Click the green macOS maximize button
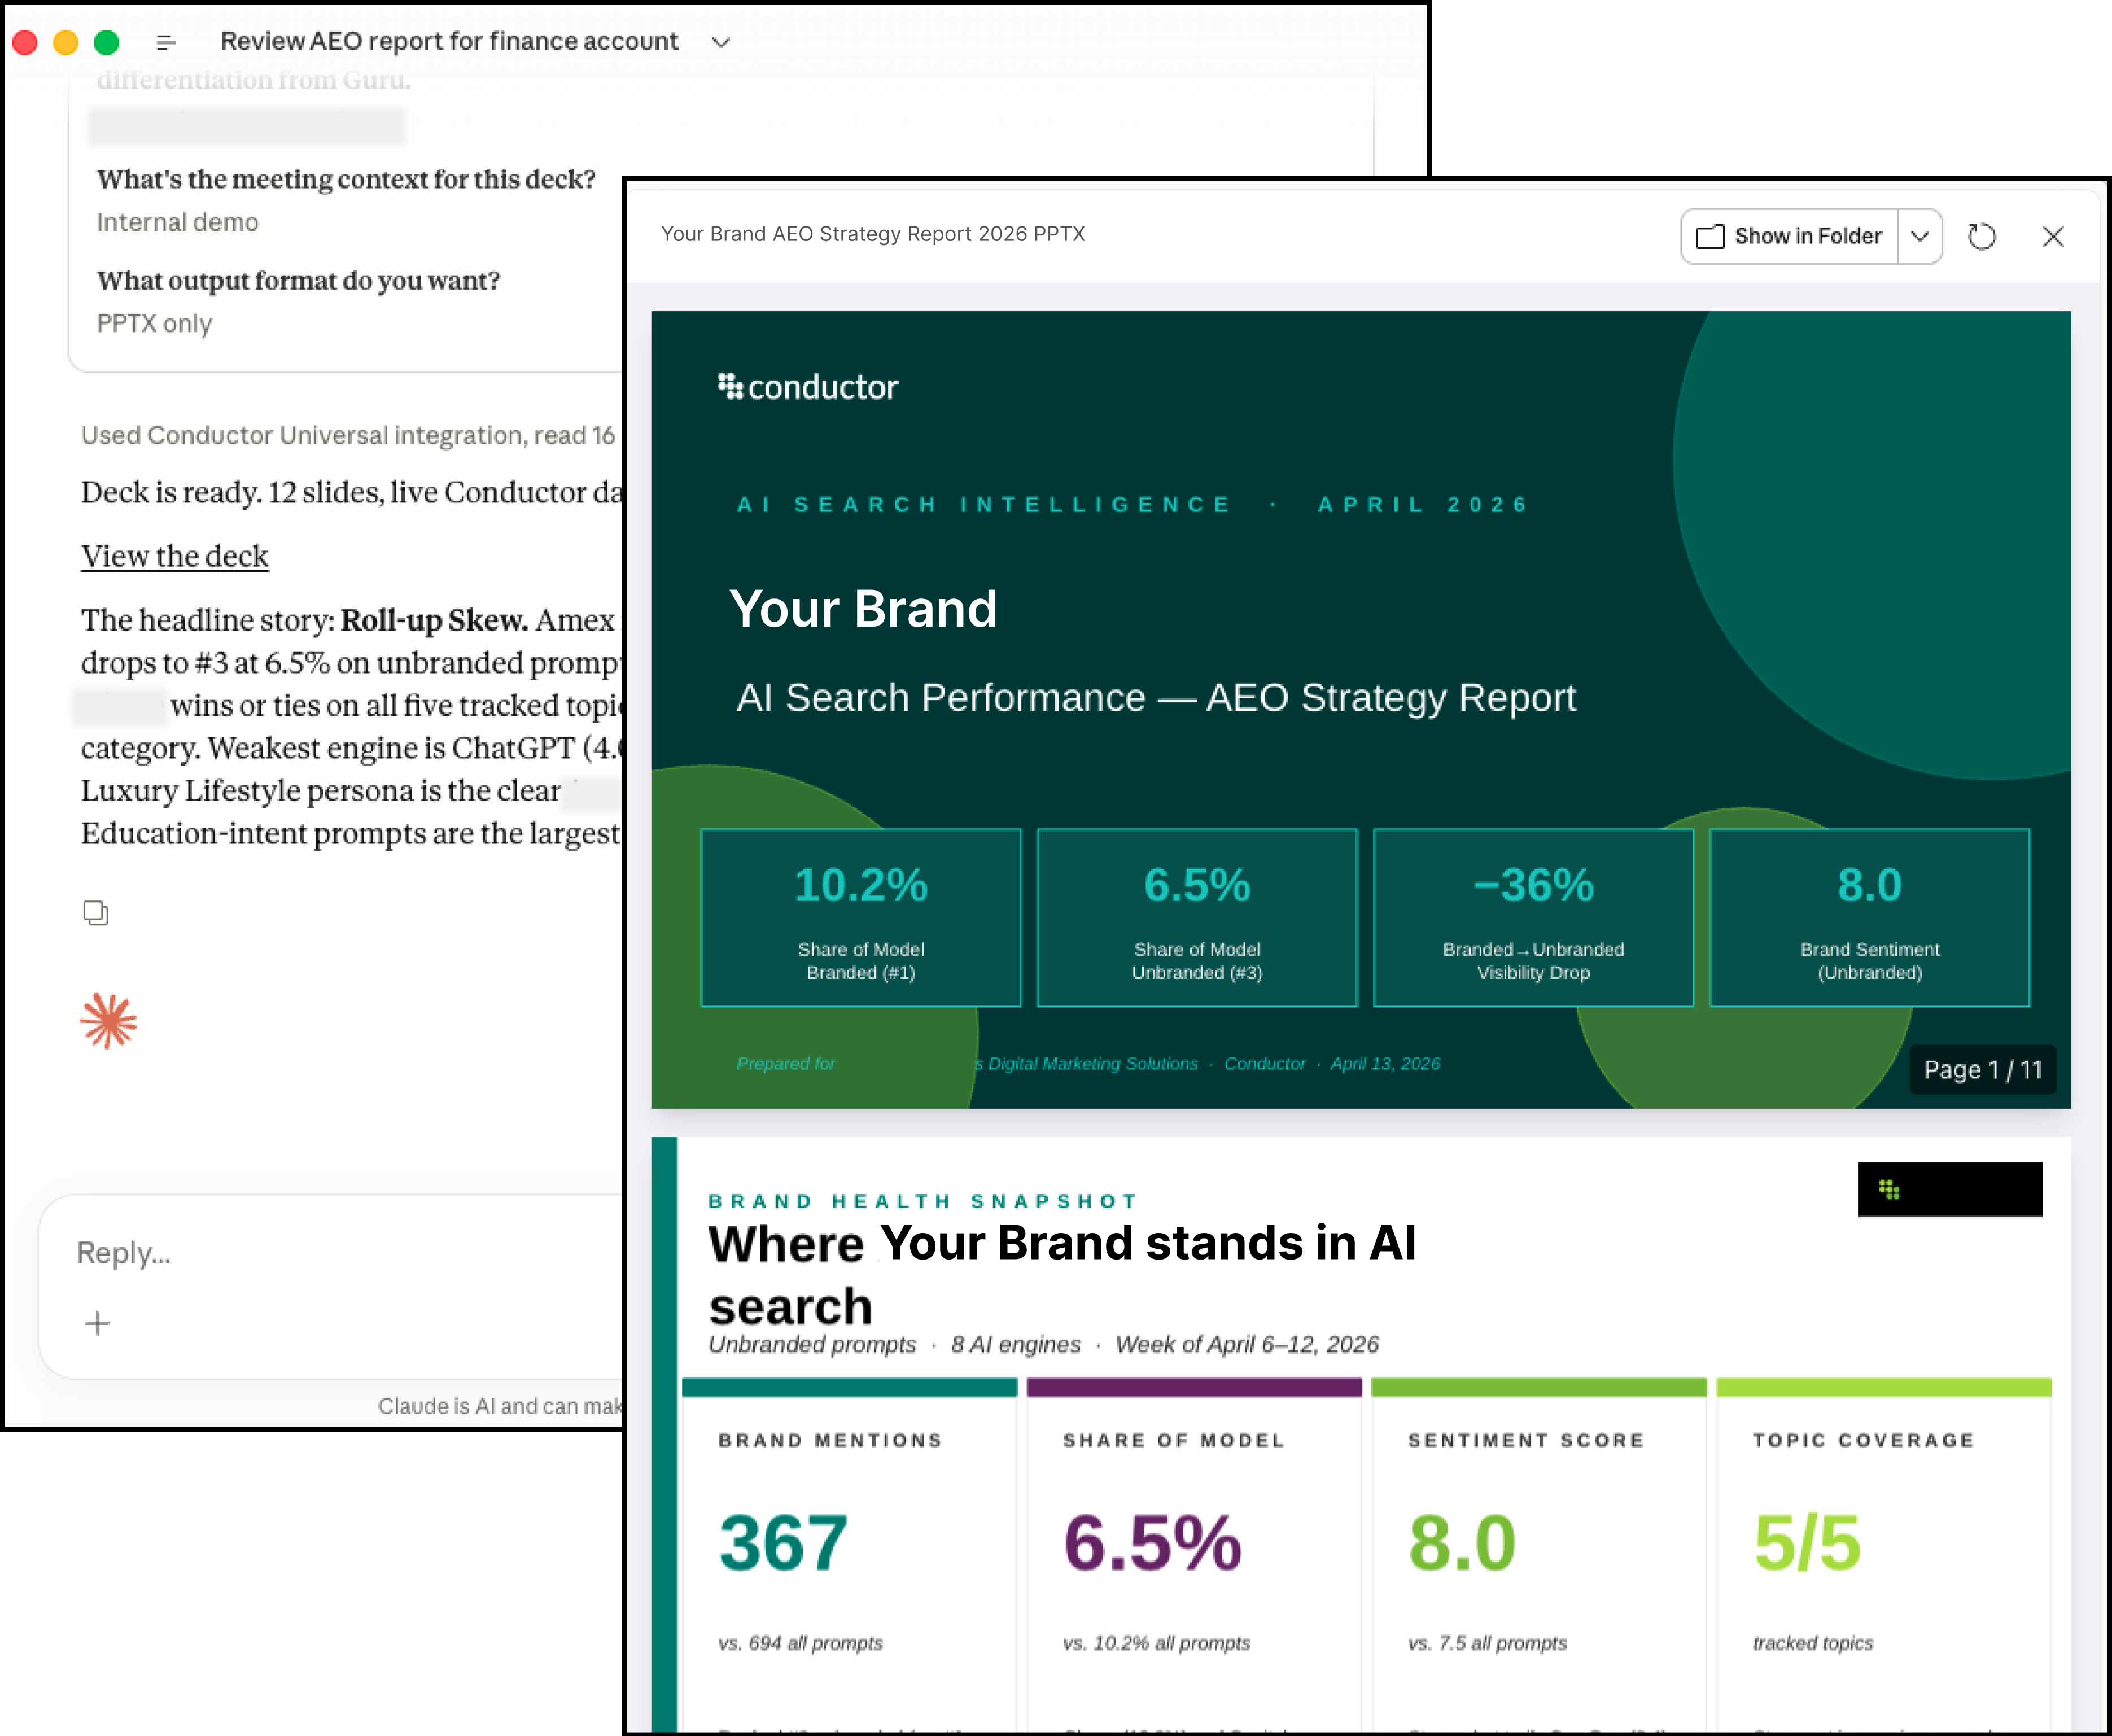This screenshot has width=2112, height=1736. coord(106,42)
